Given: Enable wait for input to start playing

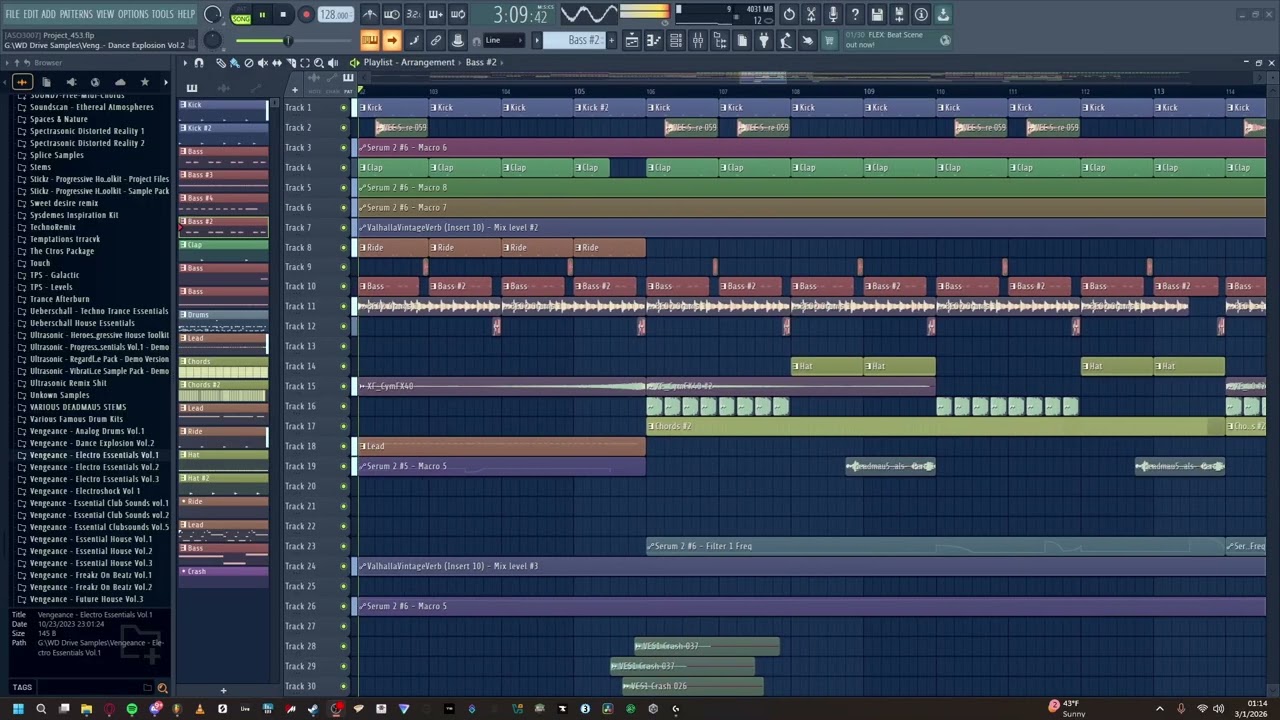Looking at the screenshot, I should pos(392,14).
